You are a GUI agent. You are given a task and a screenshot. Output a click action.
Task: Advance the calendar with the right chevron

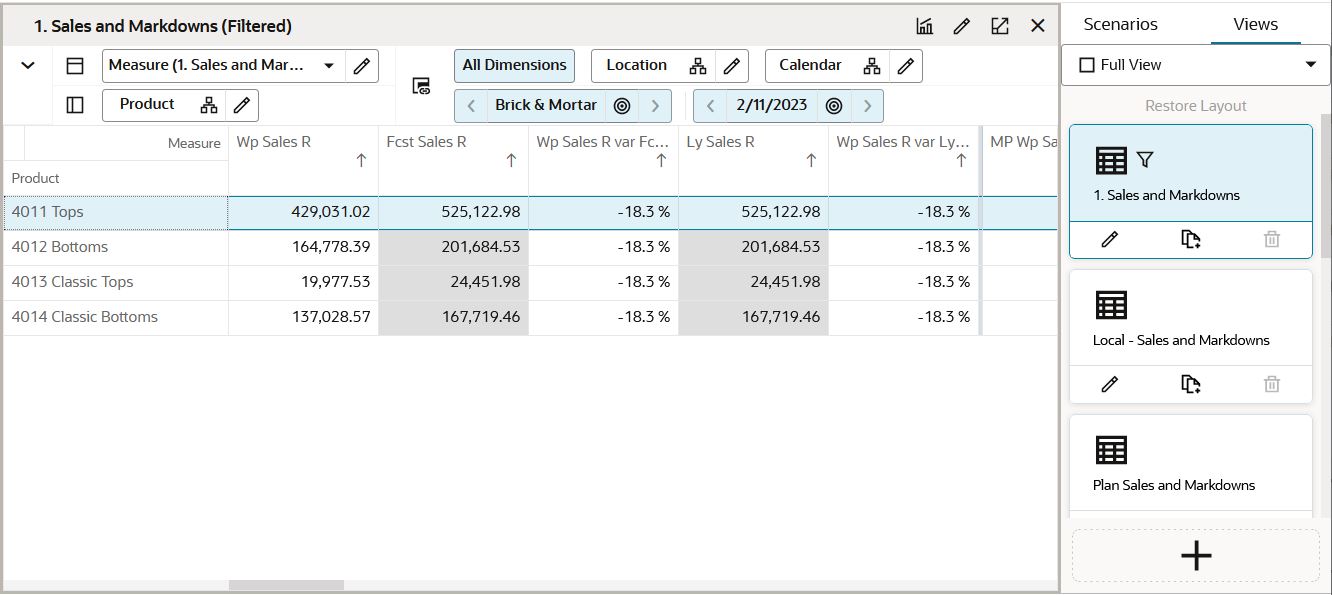(x=866, y=104)
